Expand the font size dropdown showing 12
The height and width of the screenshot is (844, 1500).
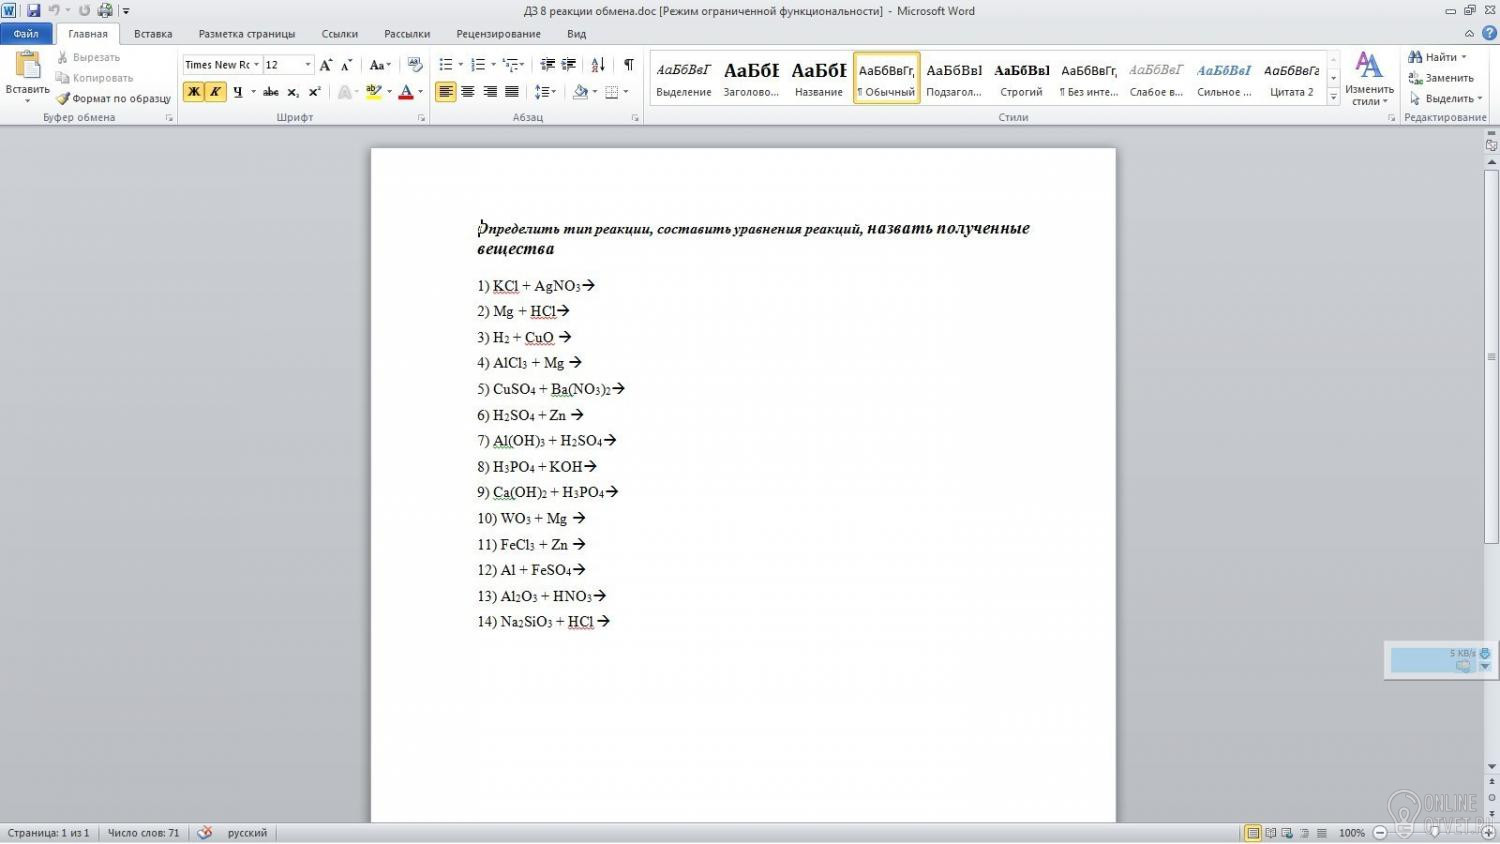point(307,65)
